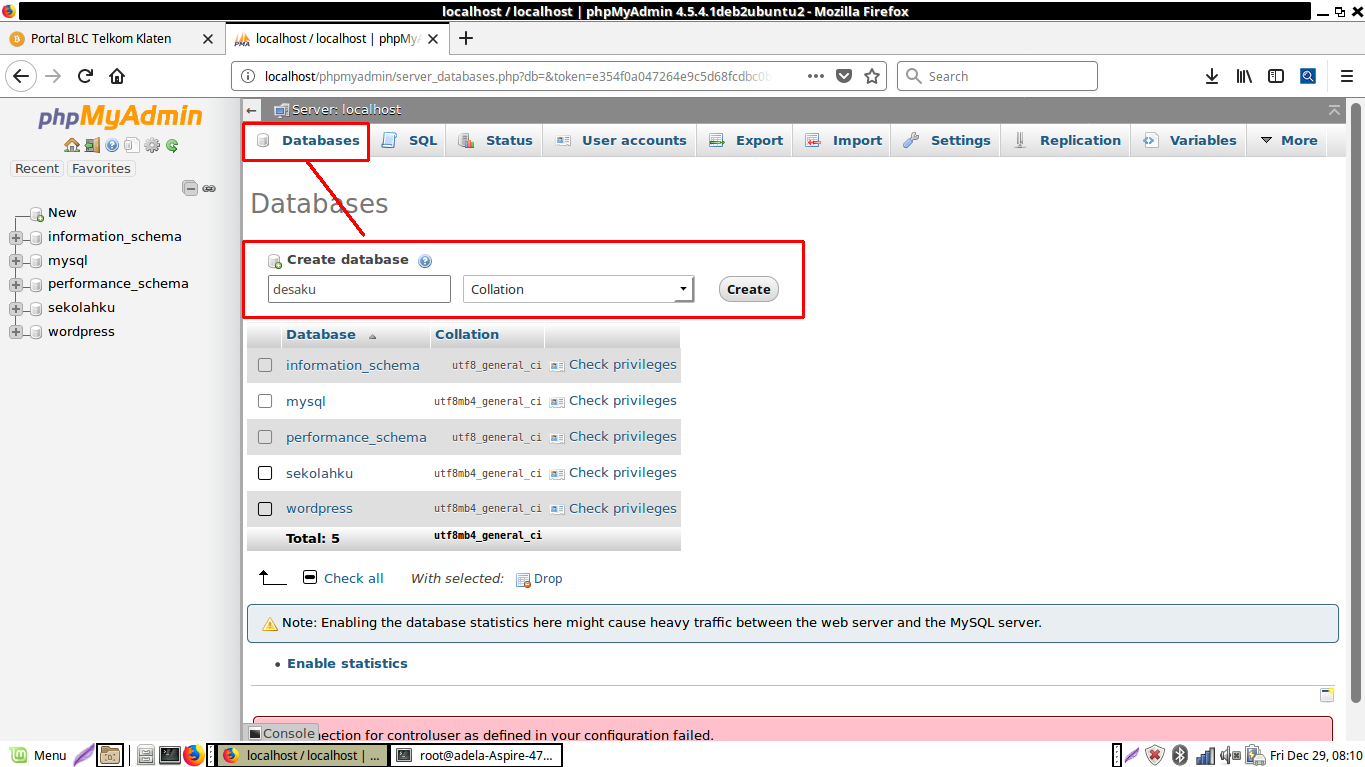Reload page in Firefox toolbar
This screenshot has height=767, width=1365.
(x=86, y=76)
